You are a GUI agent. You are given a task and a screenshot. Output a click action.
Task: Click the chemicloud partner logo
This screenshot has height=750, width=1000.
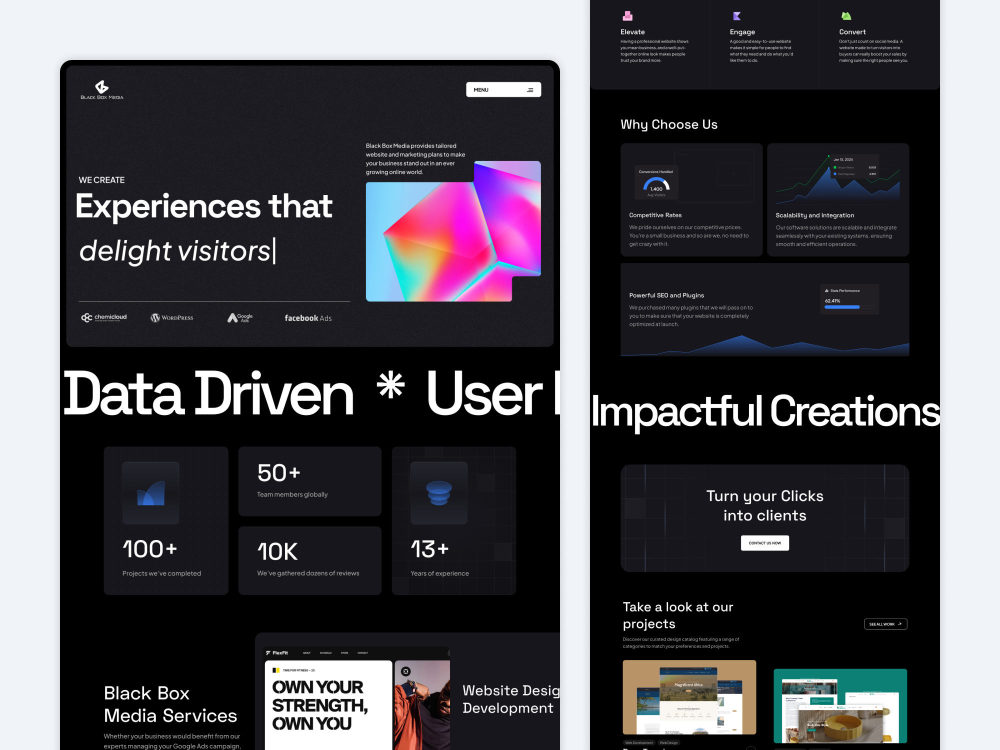[x=104, y=318]
